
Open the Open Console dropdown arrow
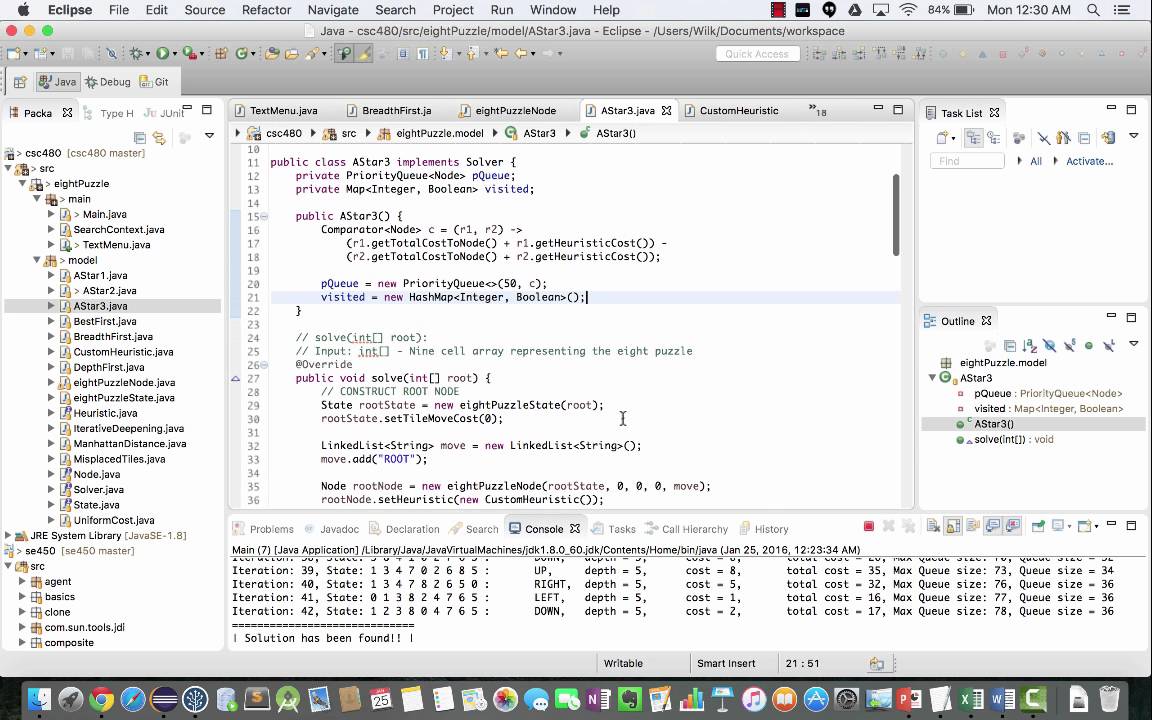(x=1096, y=527)
